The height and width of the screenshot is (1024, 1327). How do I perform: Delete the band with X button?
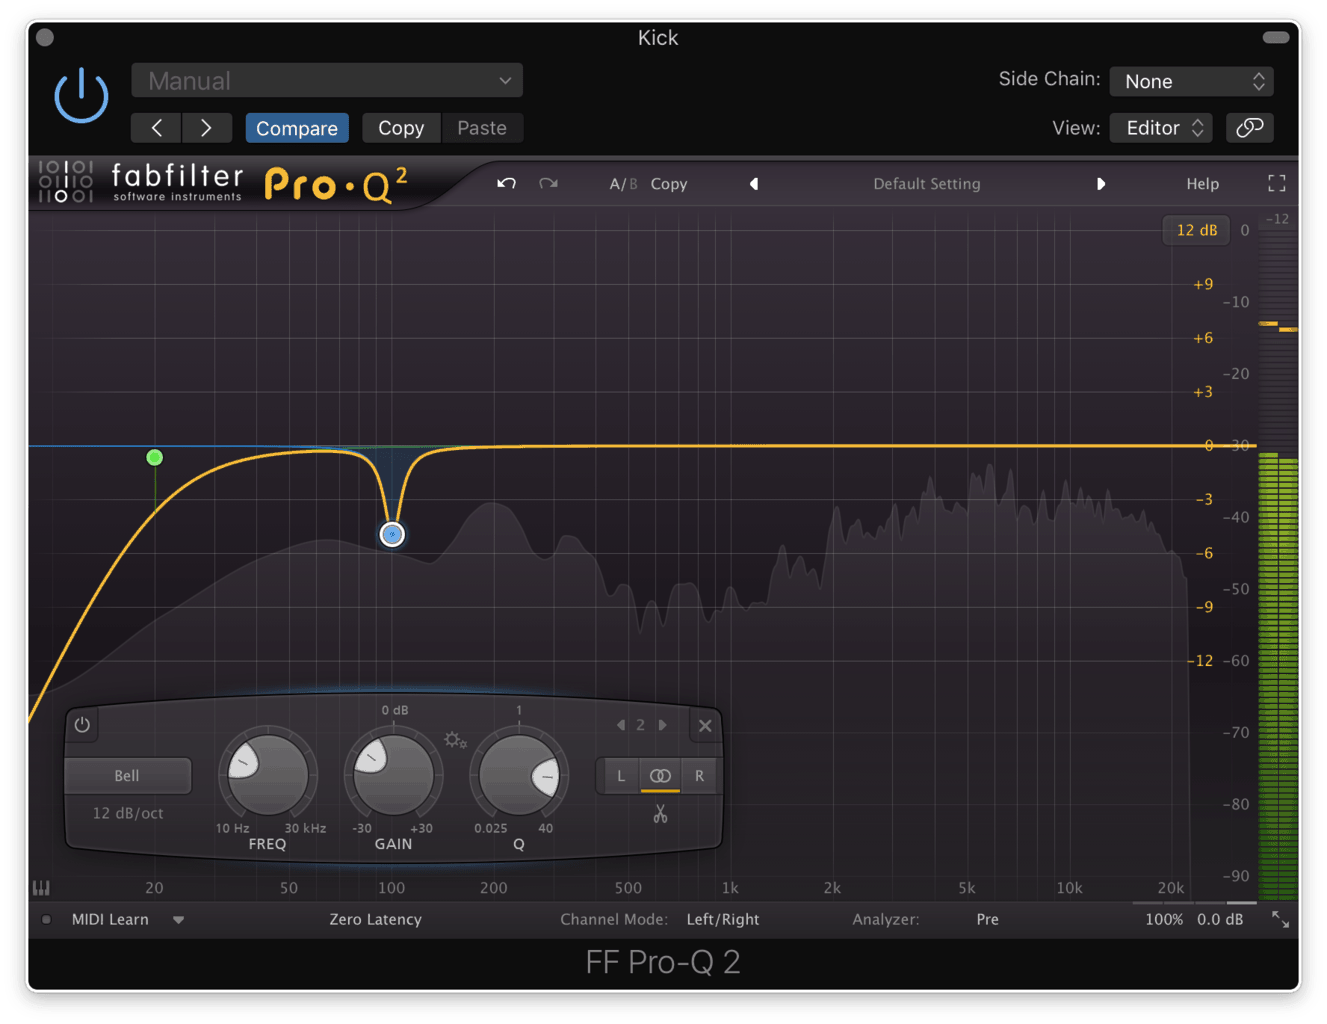click(x=705, y=726)
